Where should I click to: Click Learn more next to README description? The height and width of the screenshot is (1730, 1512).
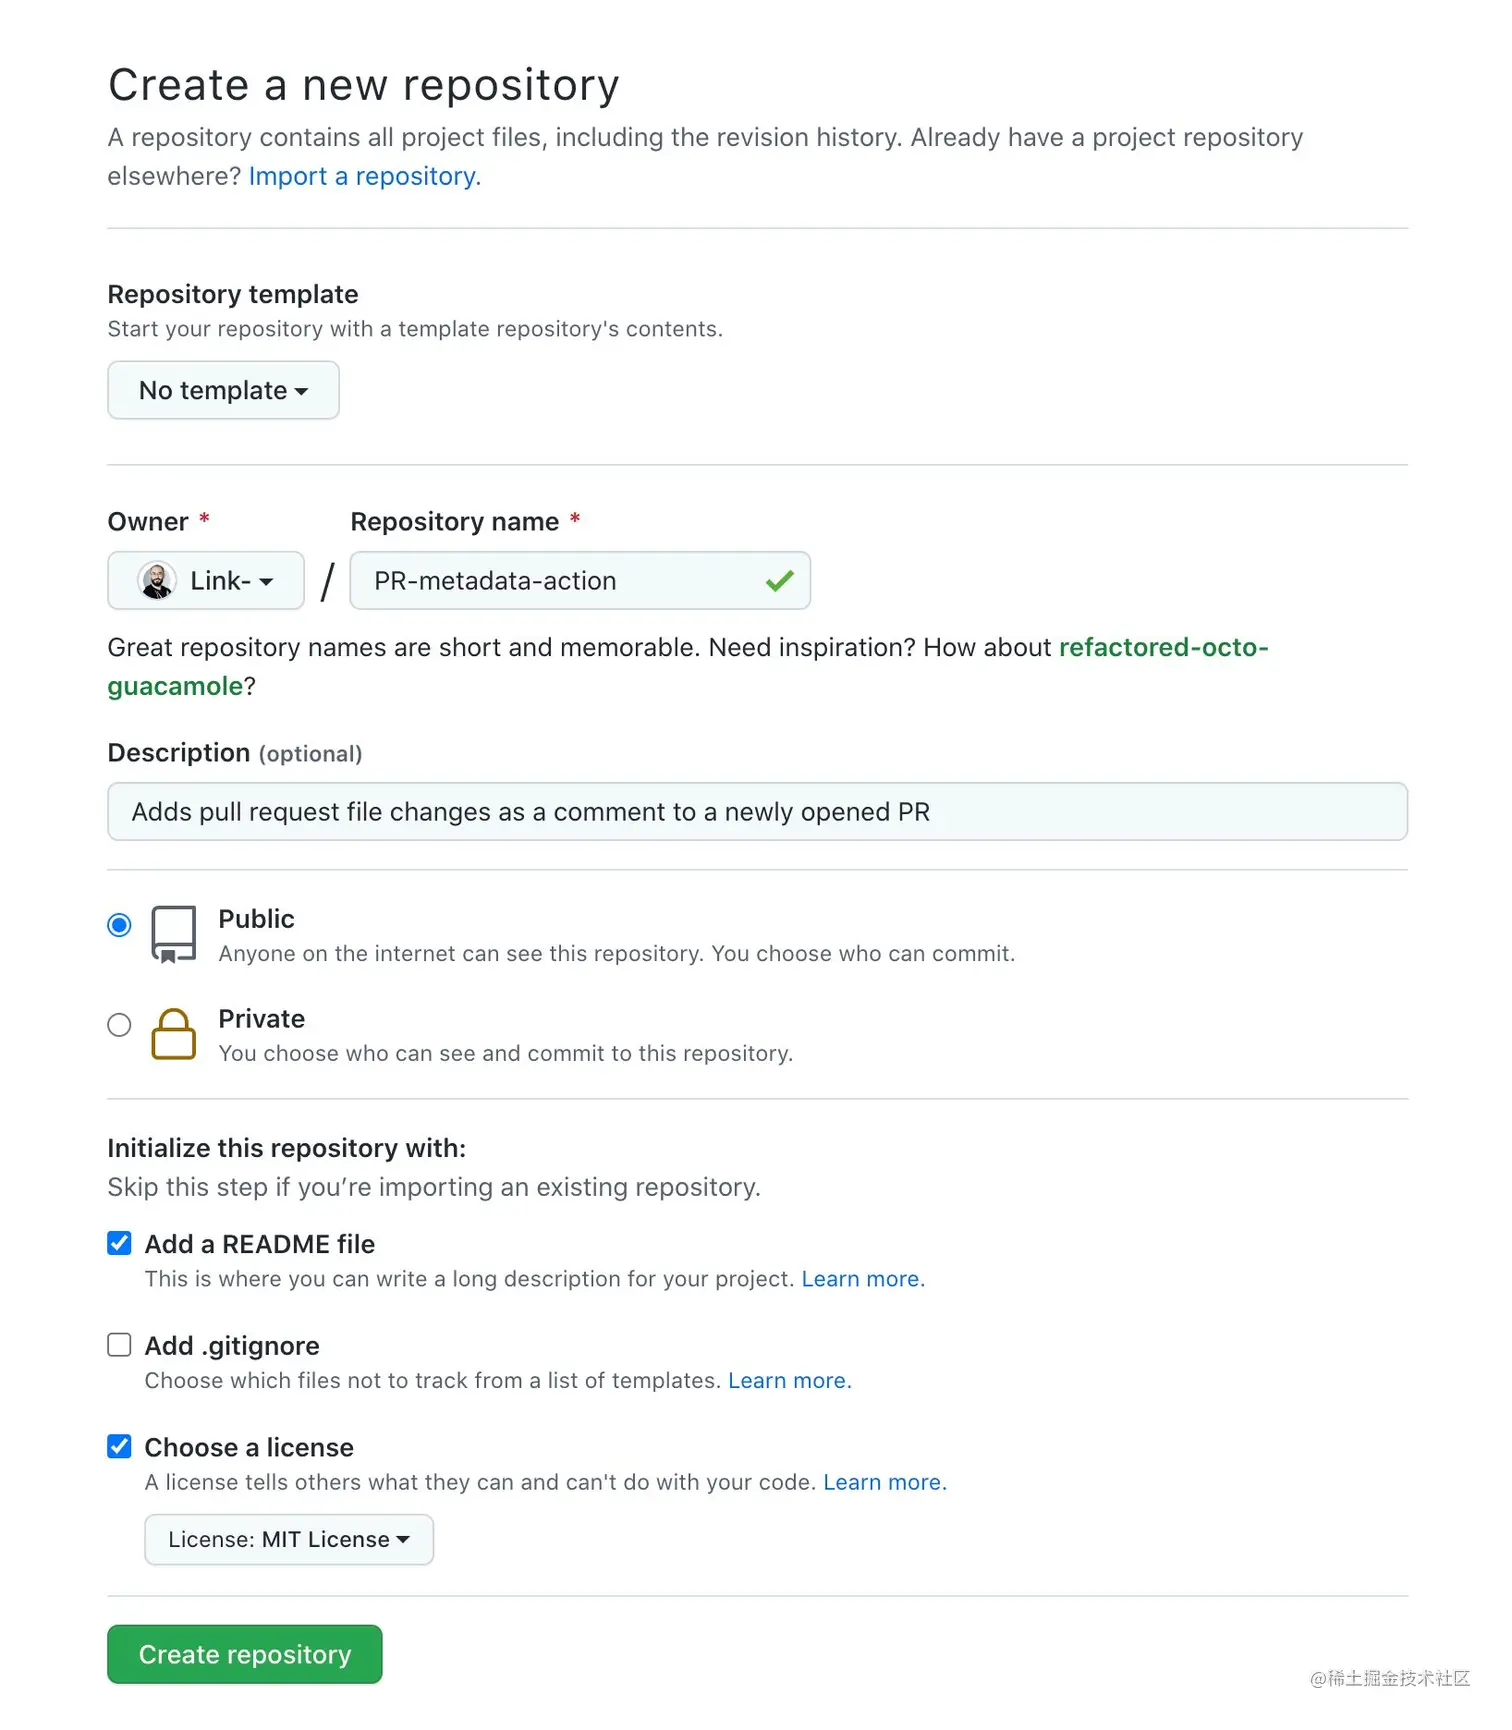pyautogui.click(x=861, y=1279)
